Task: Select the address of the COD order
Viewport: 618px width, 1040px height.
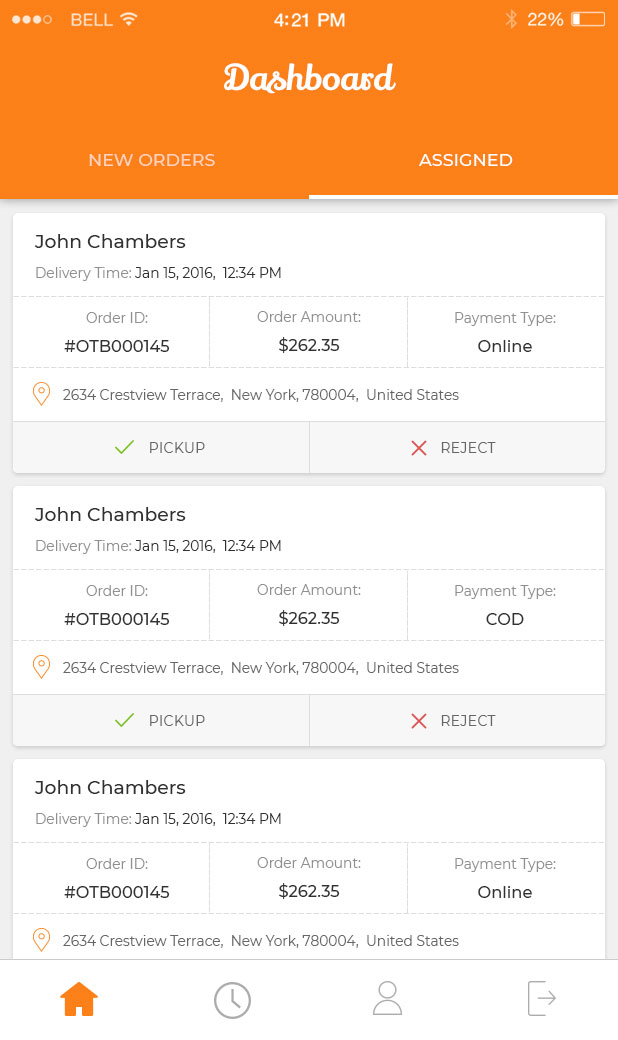Action: point(261,667)
